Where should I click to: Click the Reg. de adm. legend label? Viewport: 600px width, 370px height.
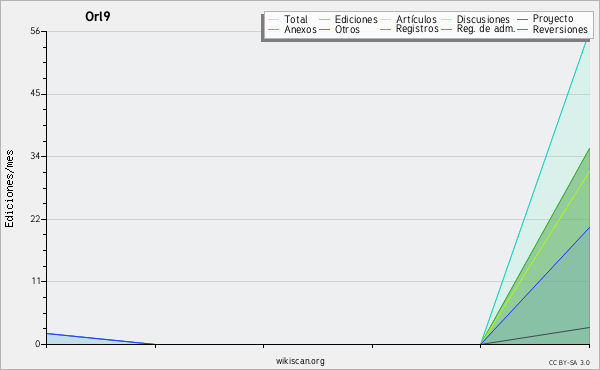(486, 29)
